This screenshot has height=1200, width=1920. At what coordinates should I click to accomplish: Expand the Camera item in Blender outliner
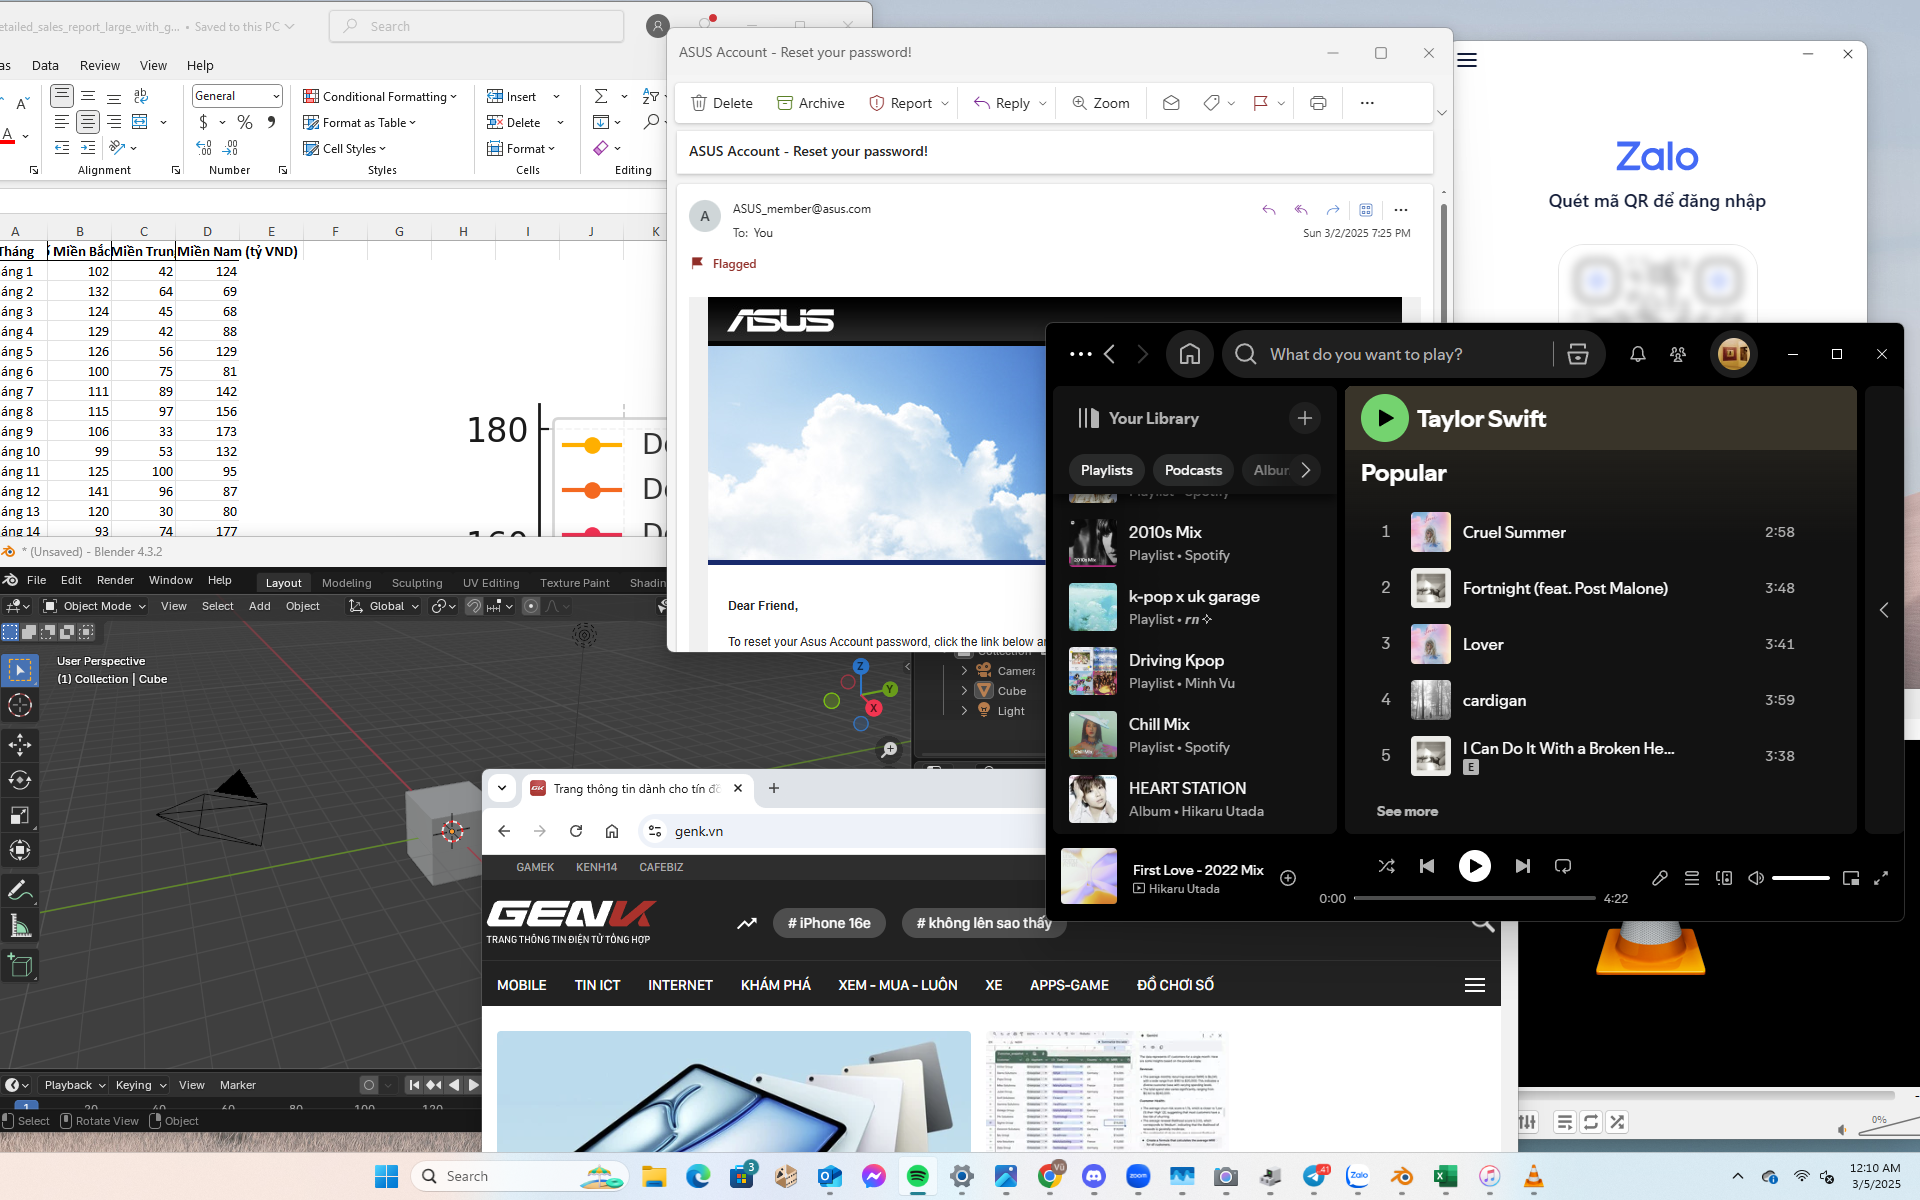point(964,671)
